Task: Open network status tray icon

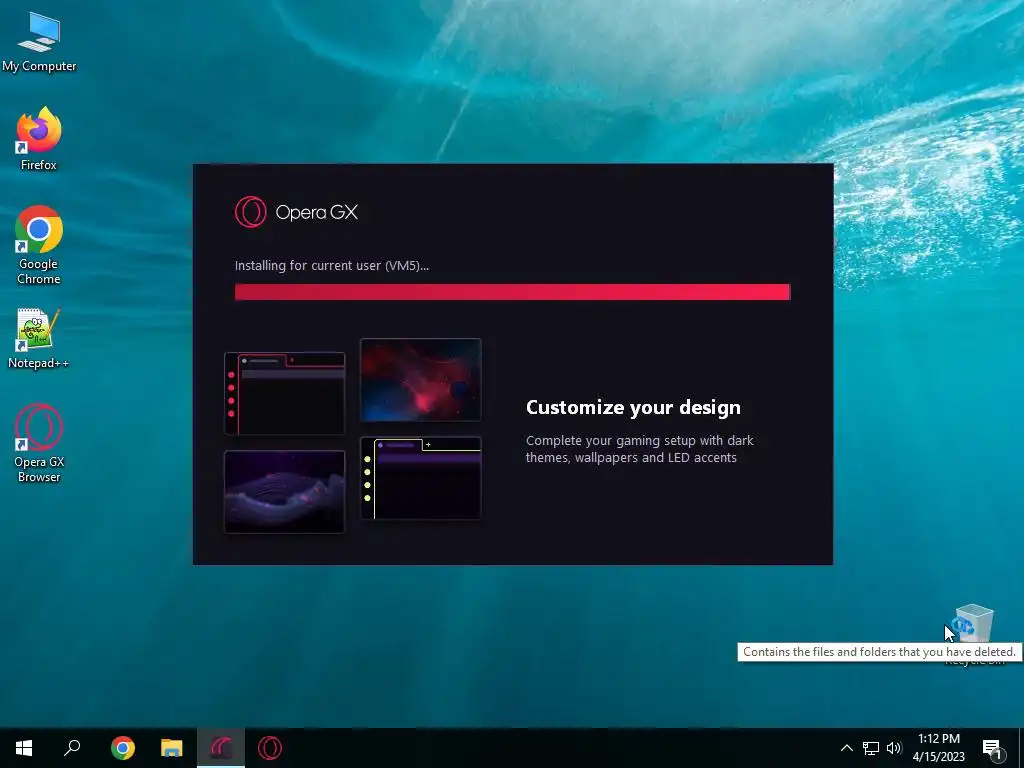Action: [871, 748]
